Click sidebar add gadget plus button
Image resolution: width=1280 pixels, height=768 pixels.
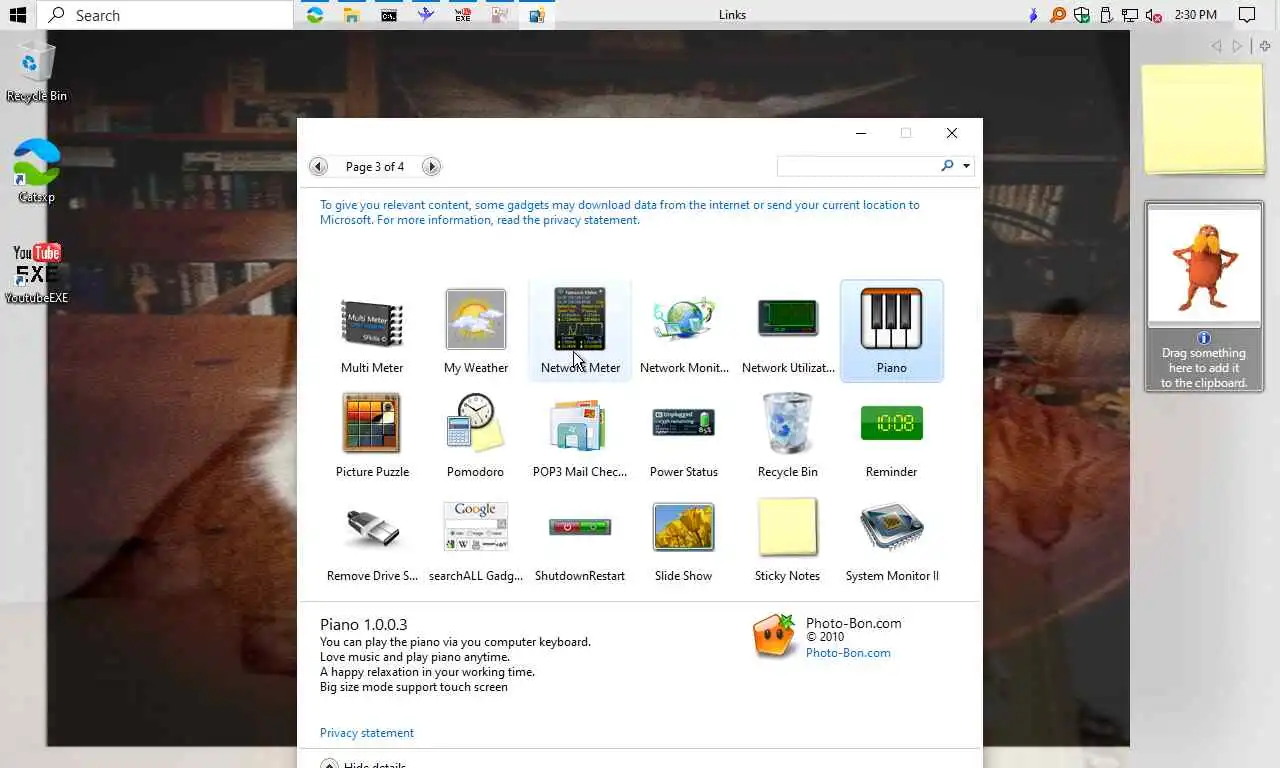pos(1264,46)
